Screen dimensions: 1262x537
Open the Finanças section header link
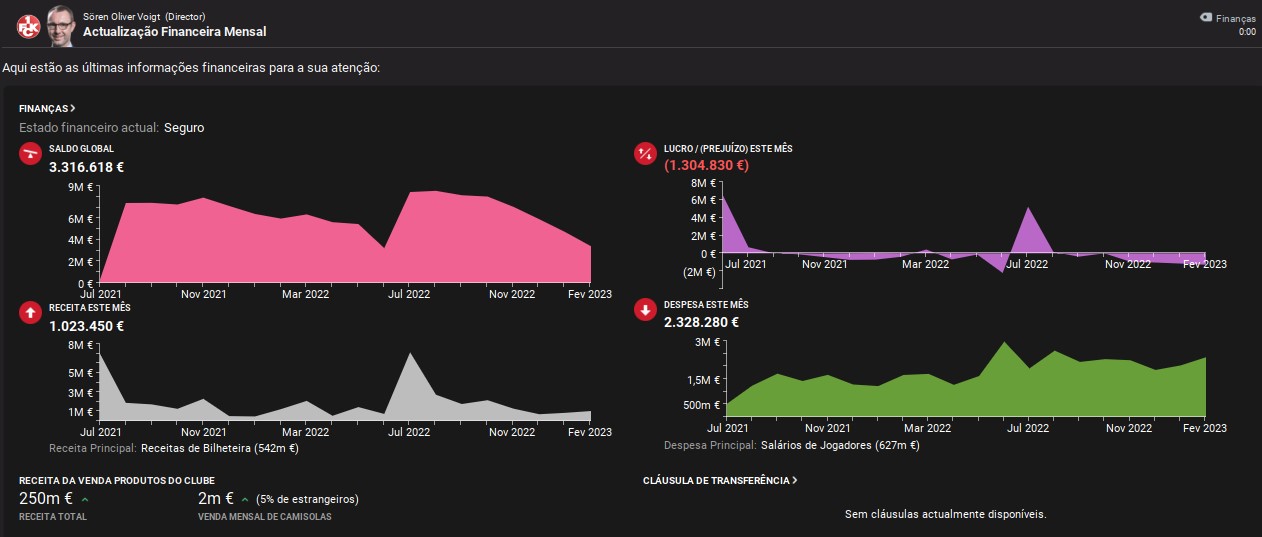pyautogui.click(x=47, y=108)
